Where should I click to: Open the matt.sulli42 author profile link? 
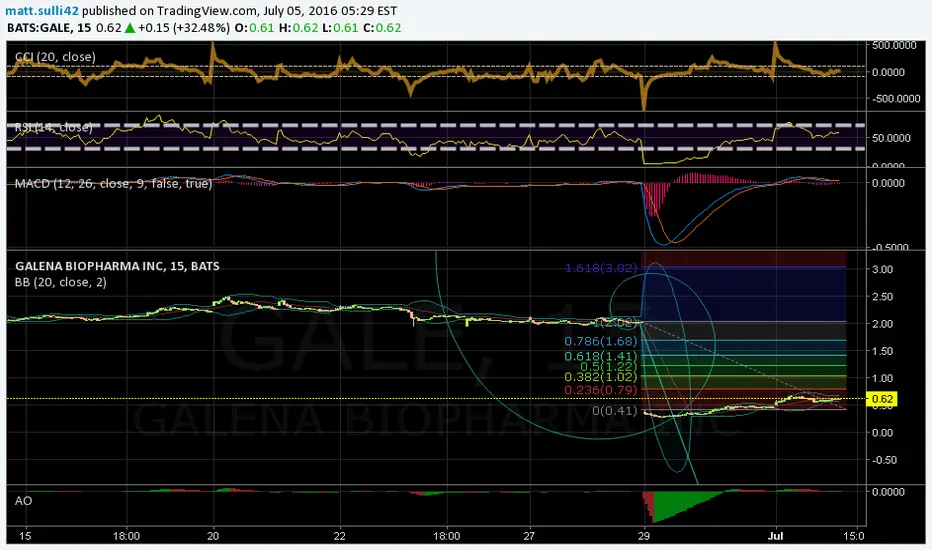pos(42,11)
